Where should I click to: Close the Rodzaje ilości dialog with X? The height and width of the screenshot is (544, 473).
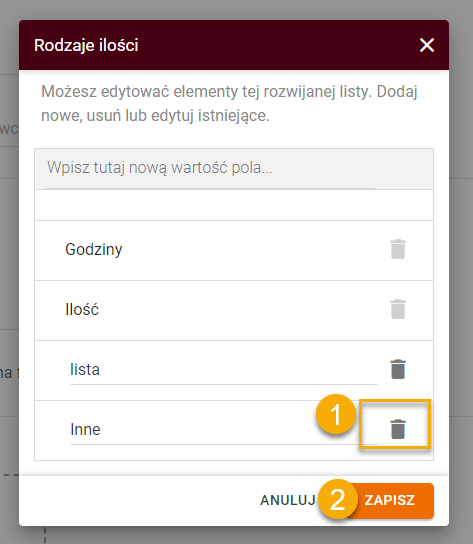click(426, 45)
